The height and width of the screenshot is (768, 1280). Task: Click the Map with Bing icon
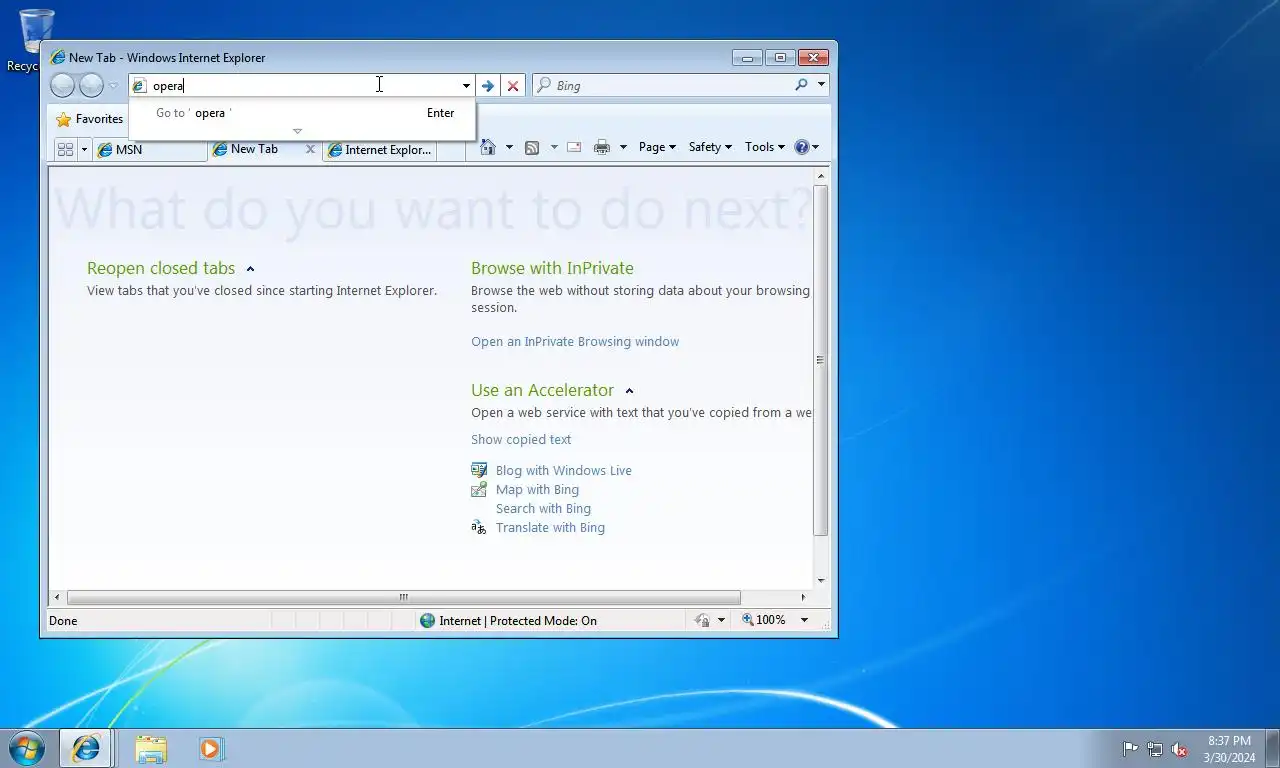click(x=479, y=489)
